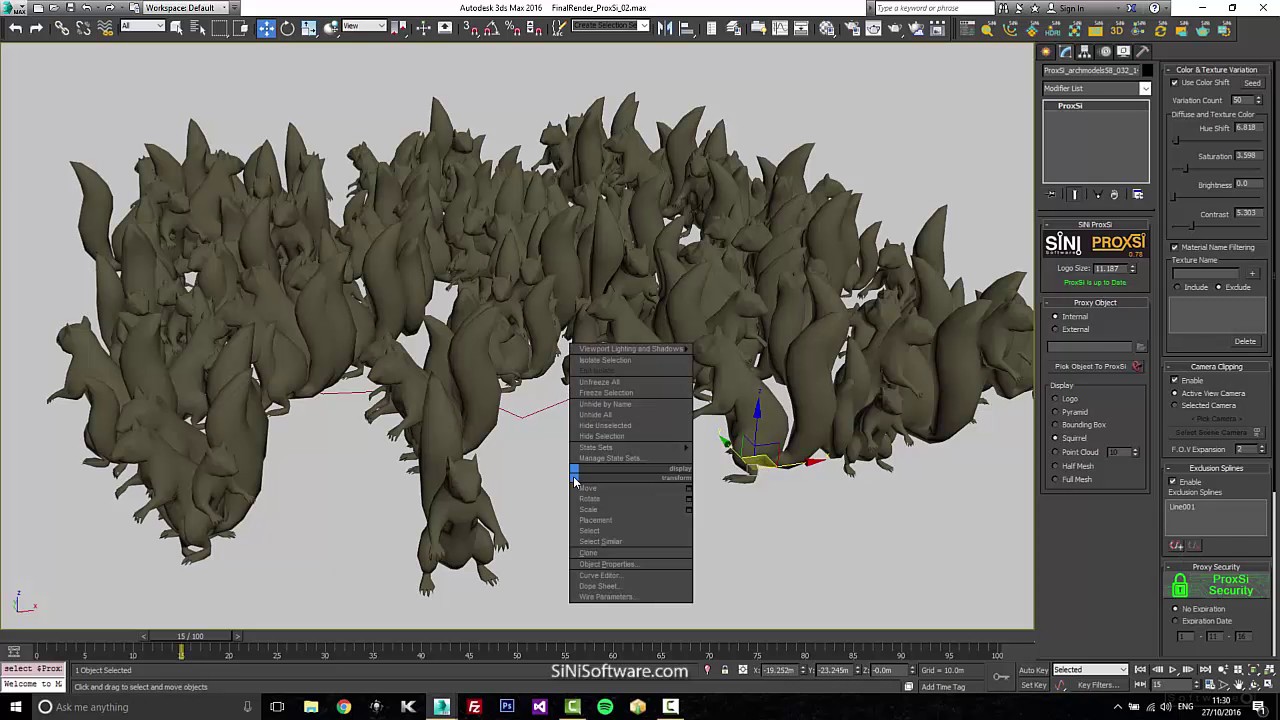Open the Utilities hammer panel tab
The image size is (1280, 720).
click(1143, 52)
